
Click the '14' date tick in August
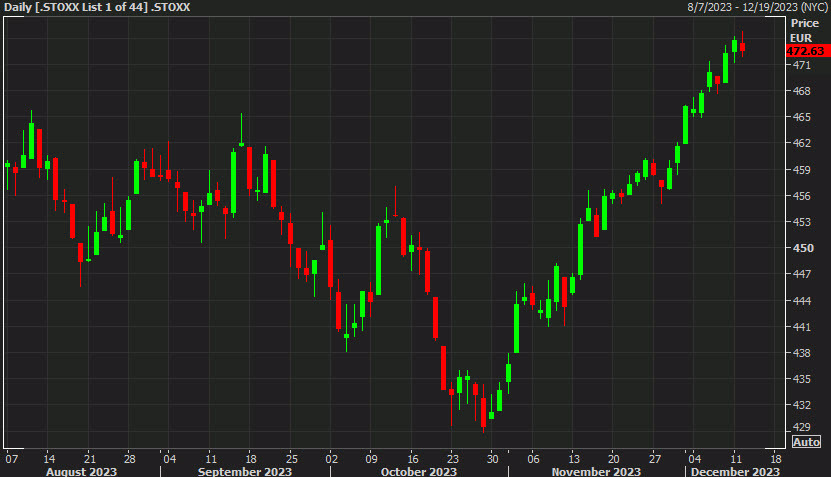pos(49,459)
